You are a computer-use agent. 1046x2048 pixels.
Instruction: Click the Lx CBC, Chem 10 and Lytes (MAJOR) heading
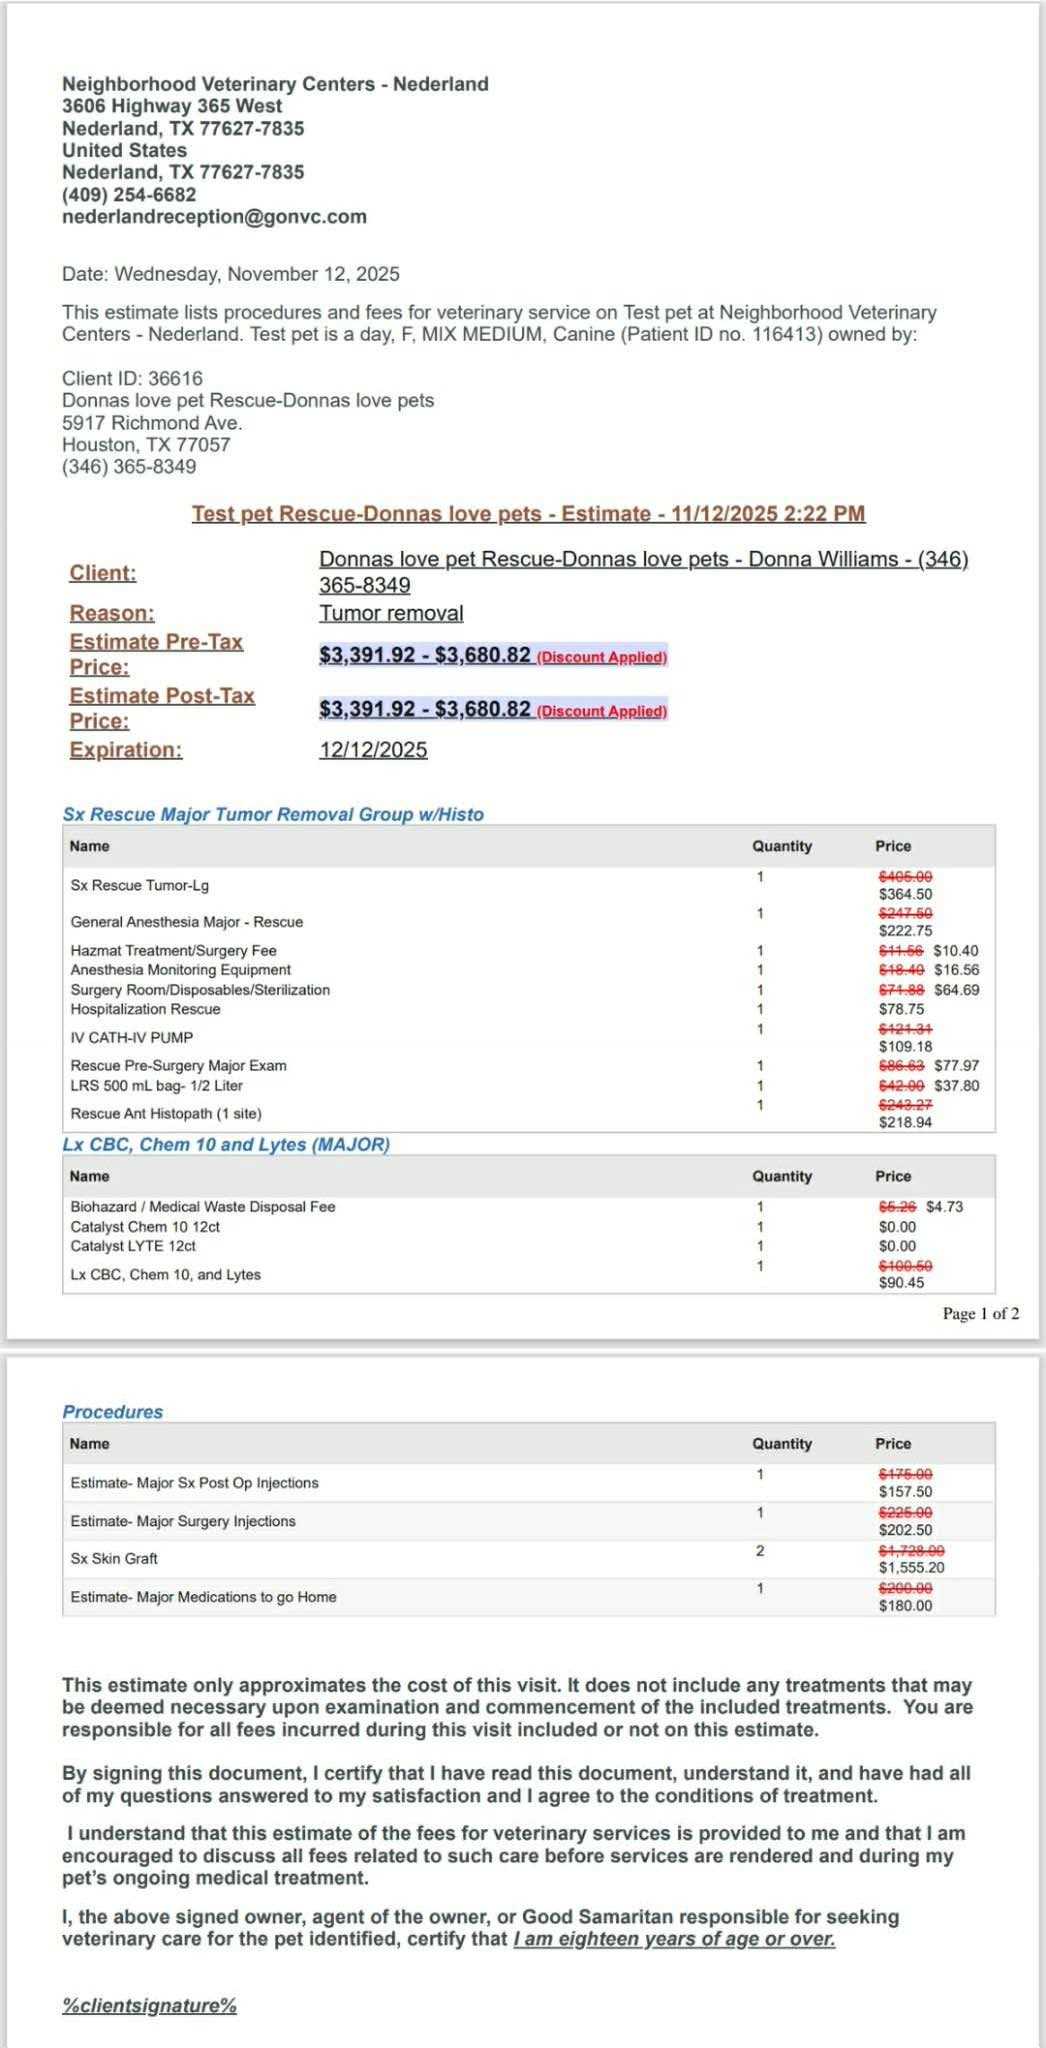(x=226, y=1145)
